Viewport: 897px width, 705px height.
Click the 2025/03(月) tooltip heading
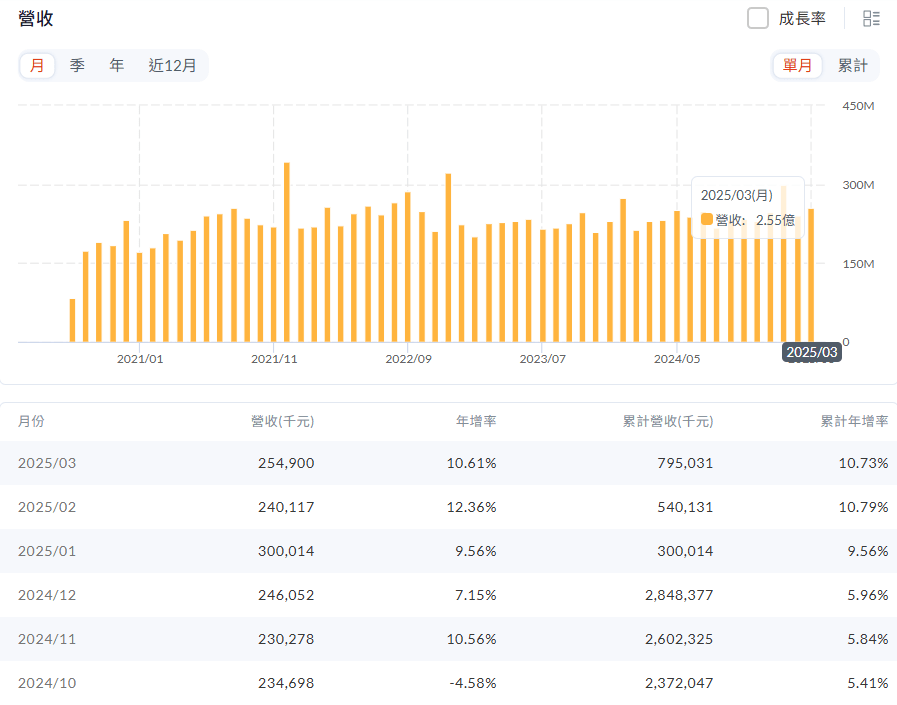[737, 195]
